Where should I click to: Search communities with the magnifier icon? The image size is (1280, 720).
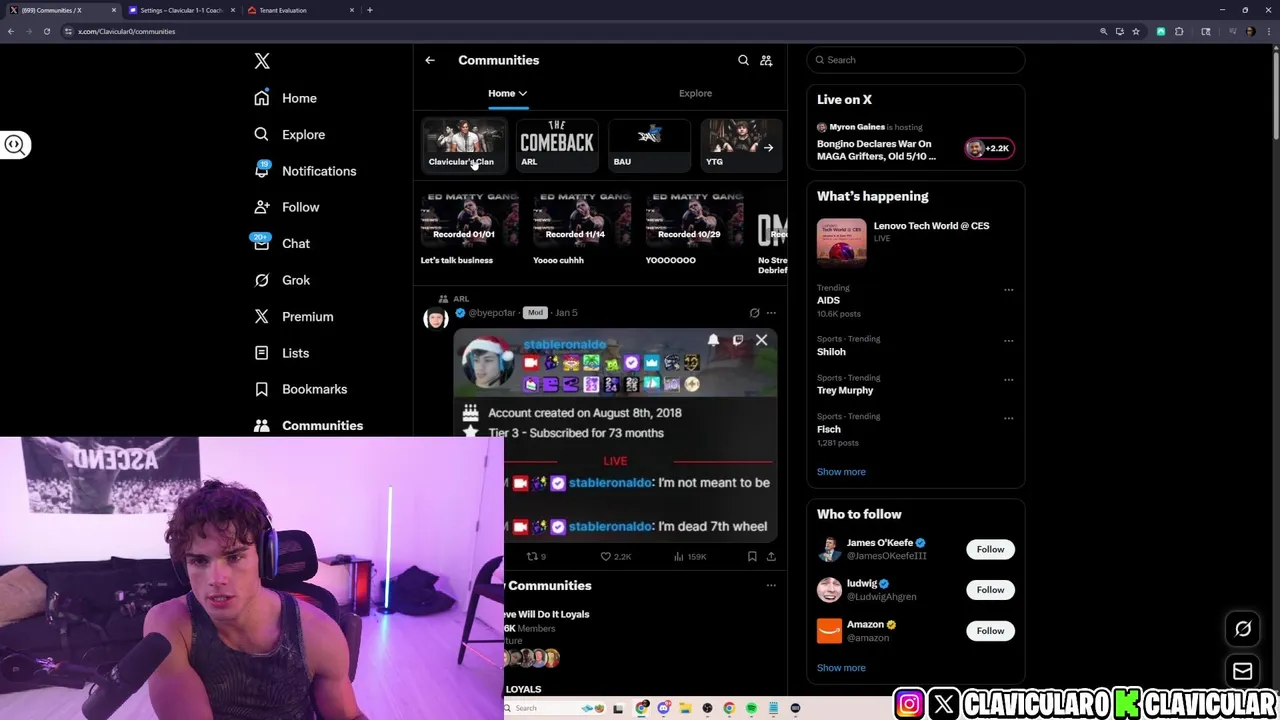point(743,60)
